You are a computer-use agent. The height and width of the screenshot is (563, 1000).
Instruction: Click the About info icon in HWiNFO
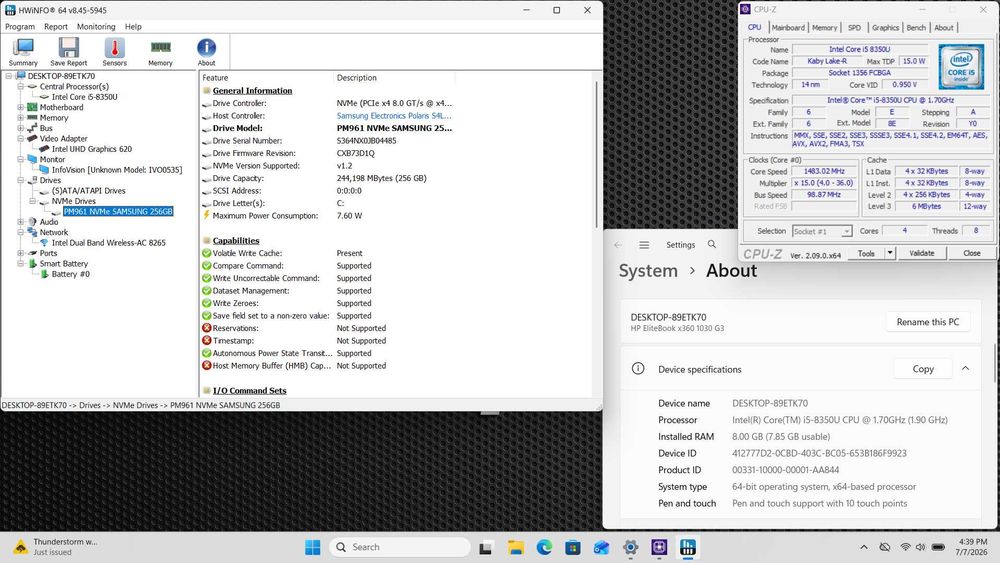[207, 52]
